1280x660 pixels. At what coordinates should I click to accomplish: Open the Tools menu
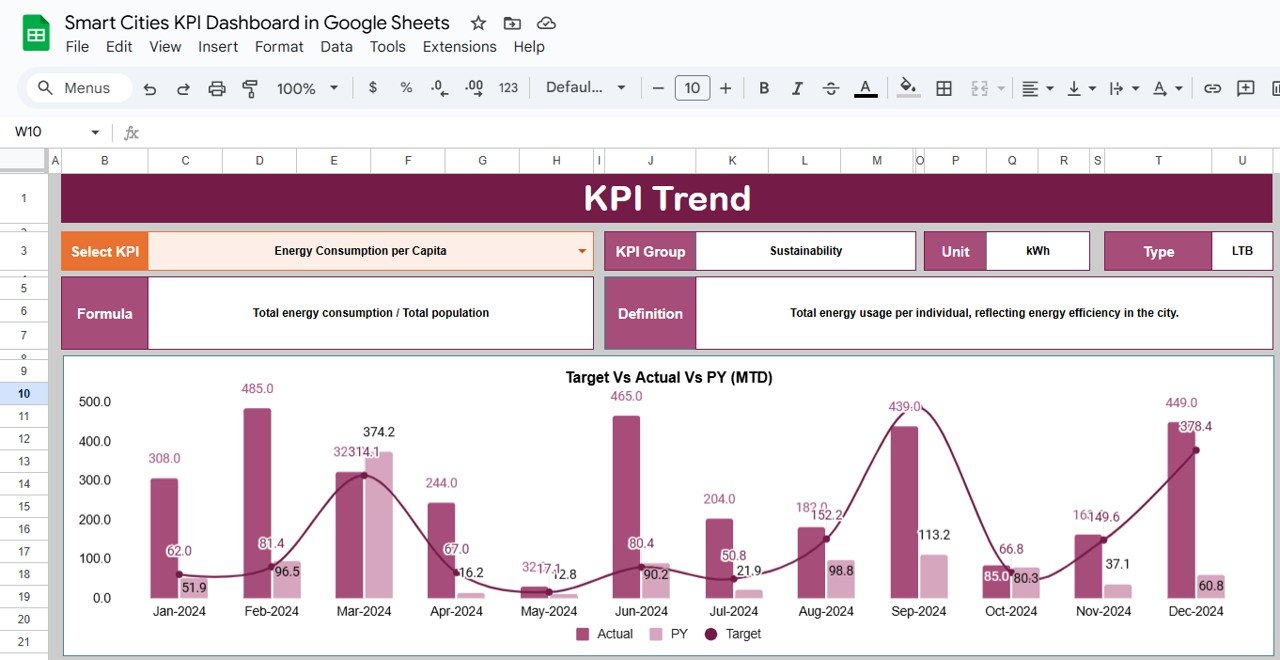(388, 47)
